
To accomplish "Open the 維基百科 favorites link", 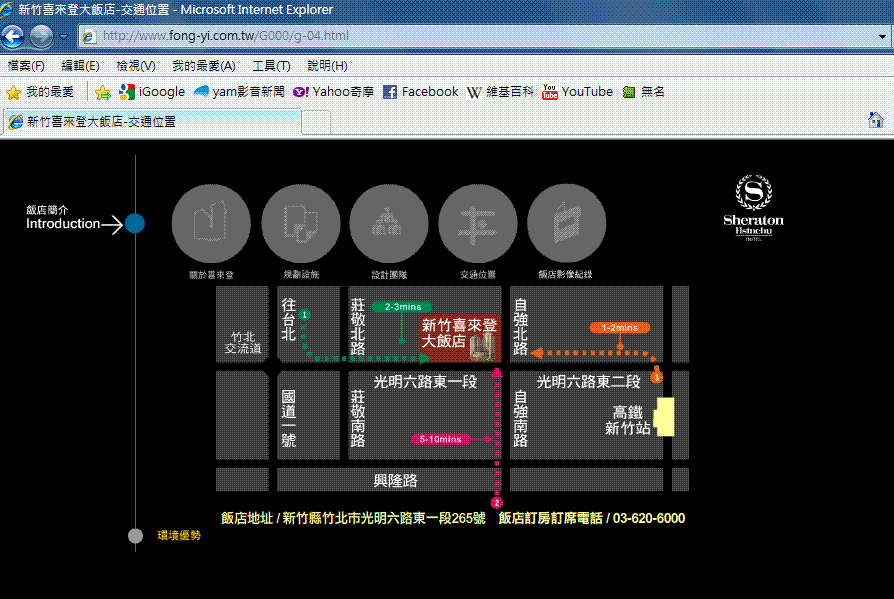I will [x=500, y=92].
